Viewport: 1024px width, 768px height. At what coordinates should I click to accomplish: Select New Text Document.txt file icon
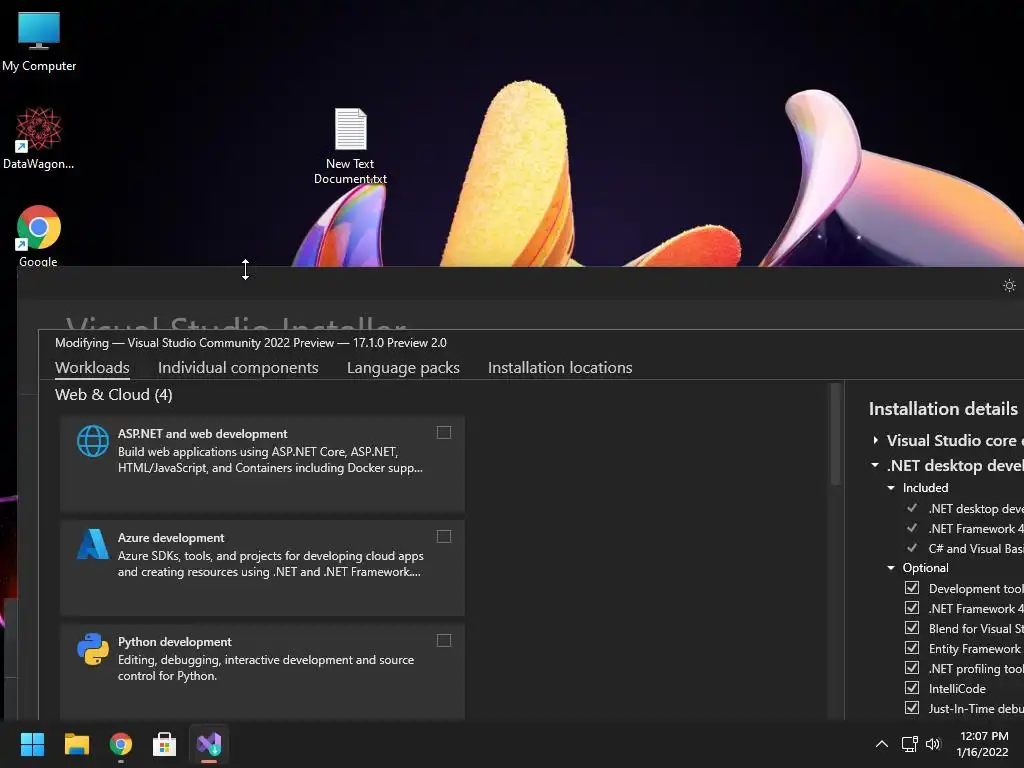tap(351, 145)
